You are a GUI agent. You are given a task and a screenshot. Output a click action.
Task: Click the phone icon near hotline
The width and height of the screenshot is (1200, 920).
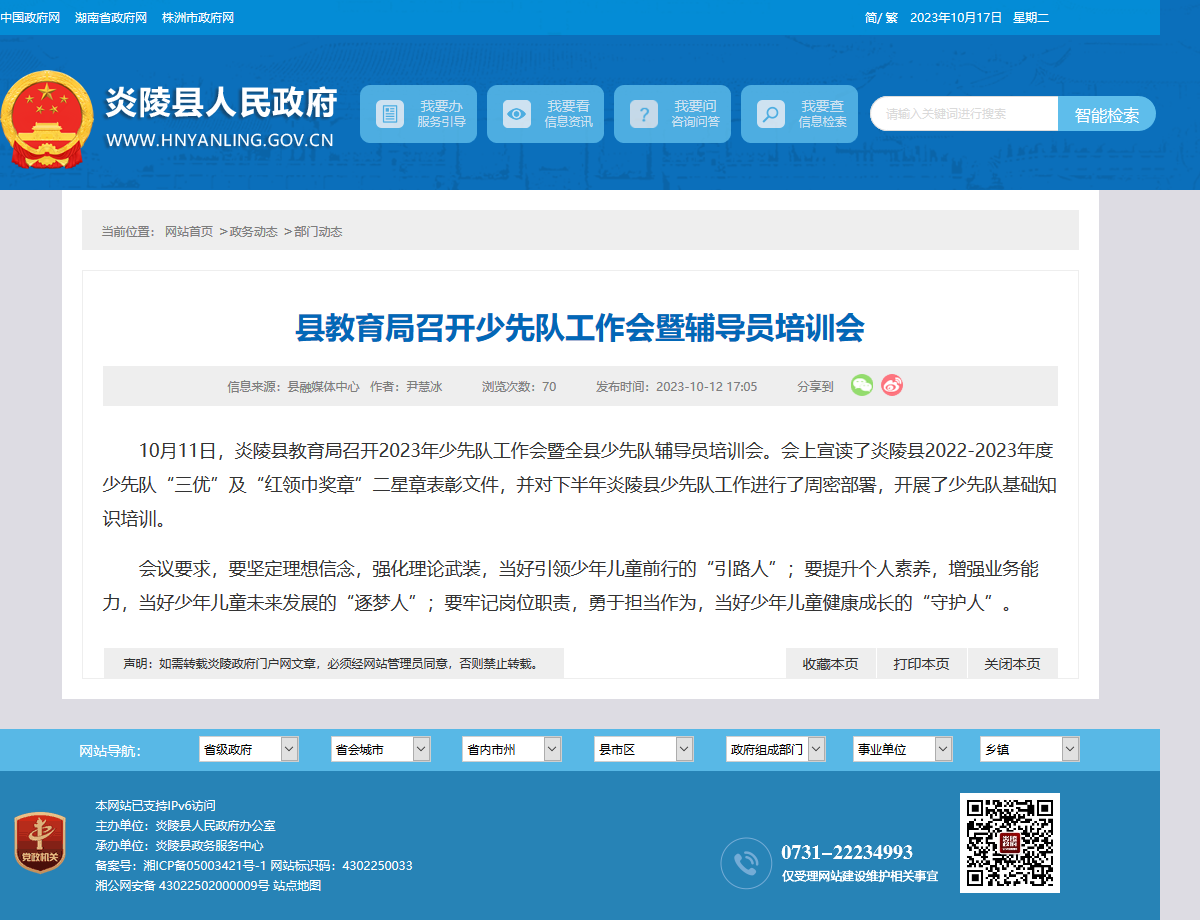click(x=746, y=863)
